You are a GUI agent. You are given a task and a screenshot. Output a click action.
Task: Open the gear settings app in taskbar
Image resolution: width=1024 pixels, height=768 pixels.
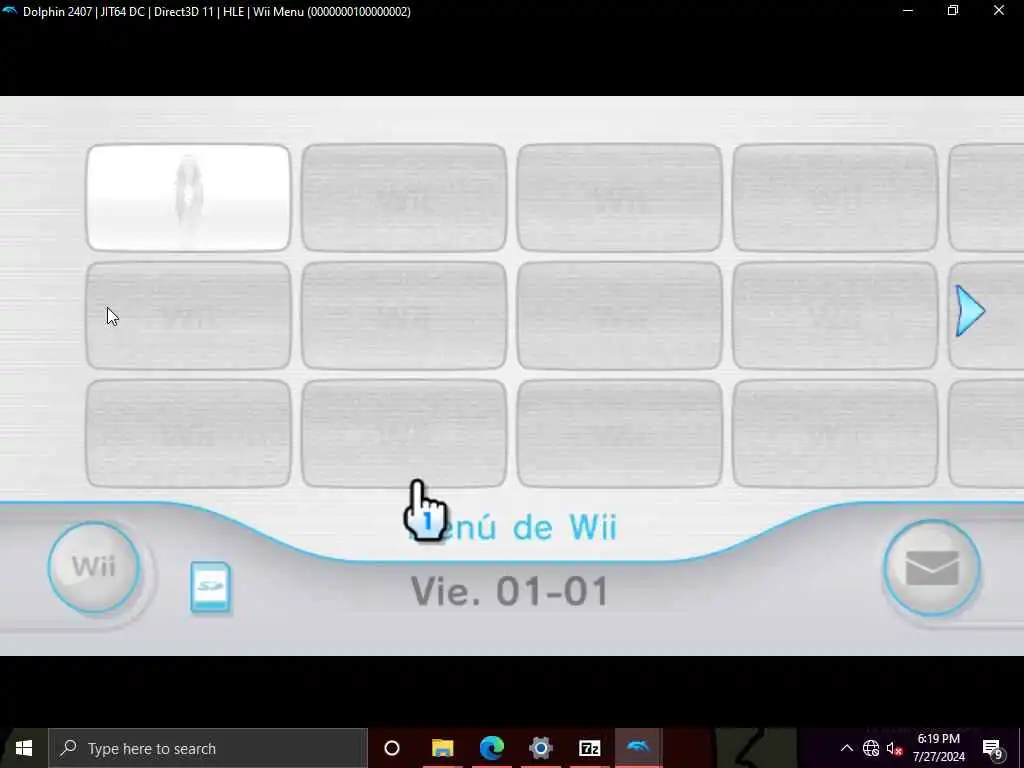pyautogui.click(x=541, y=748)
